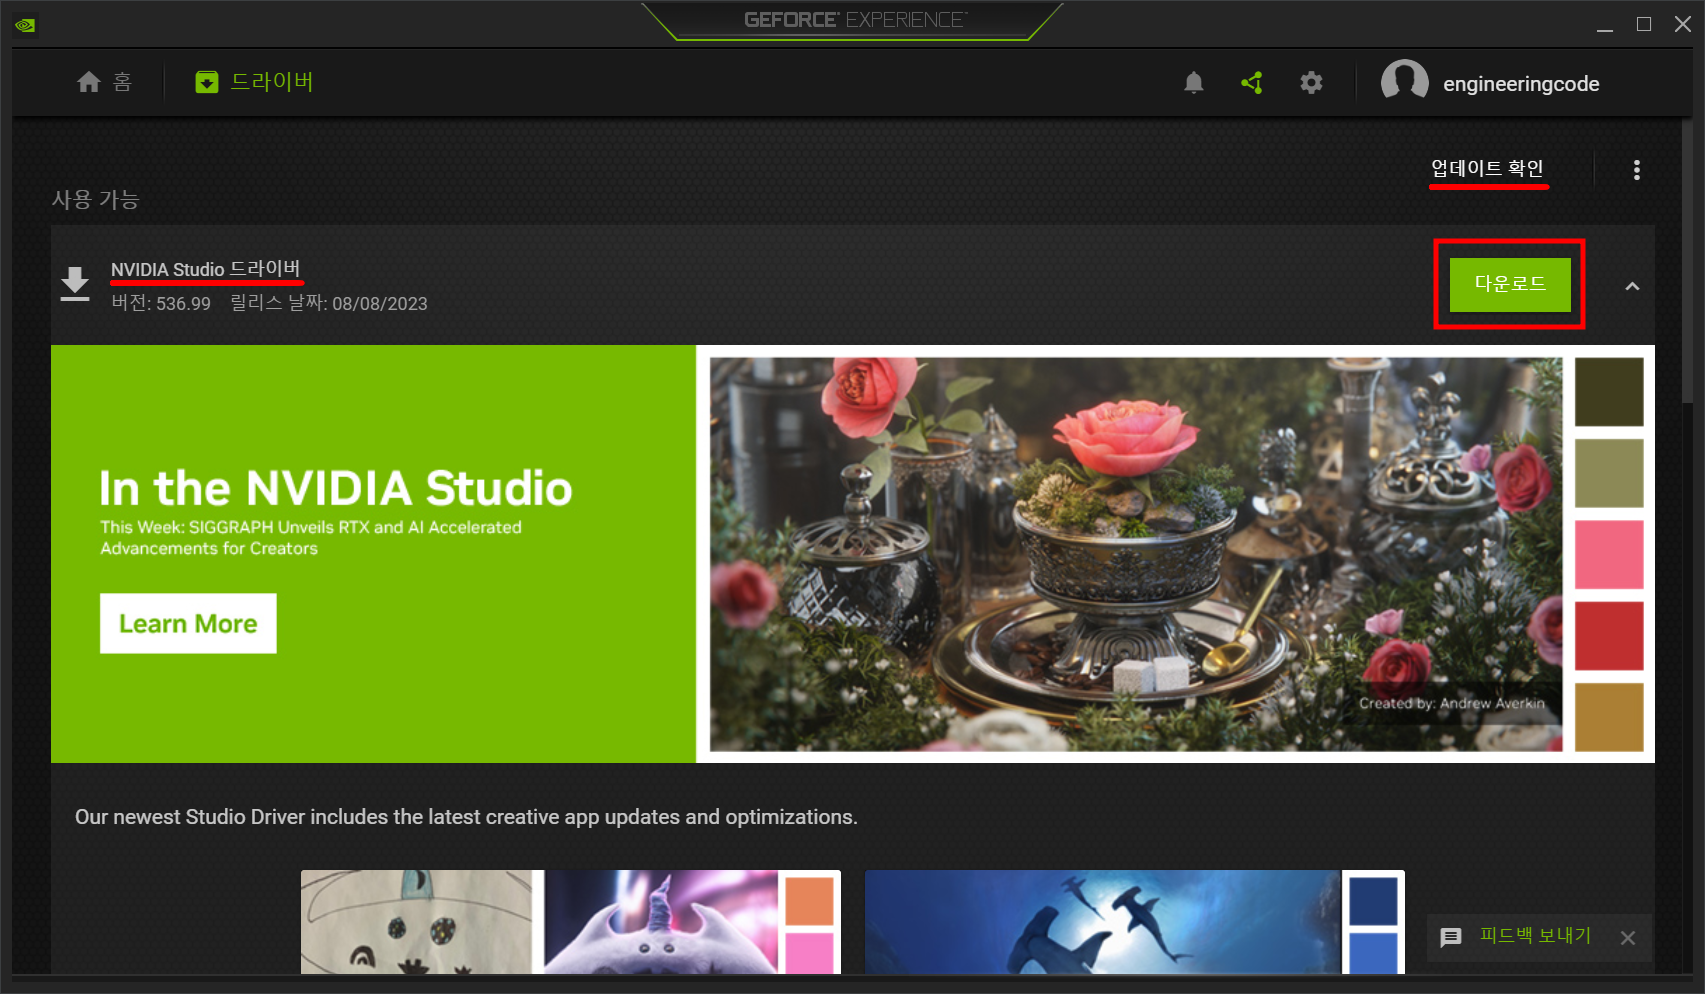Click the engineeringcode account name
The image size is (1705, 994).
pos(1521,84)
